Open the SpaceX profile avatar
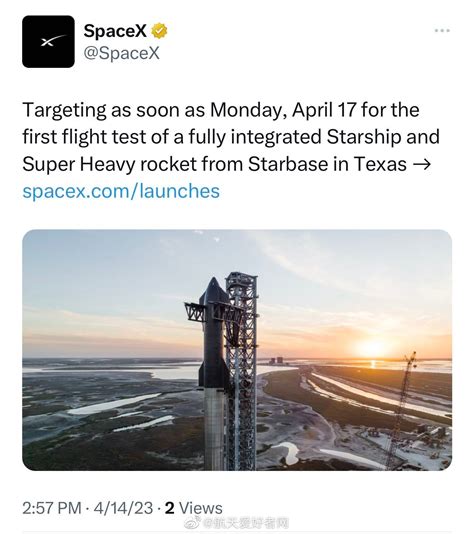 click(x=48, y=42)
